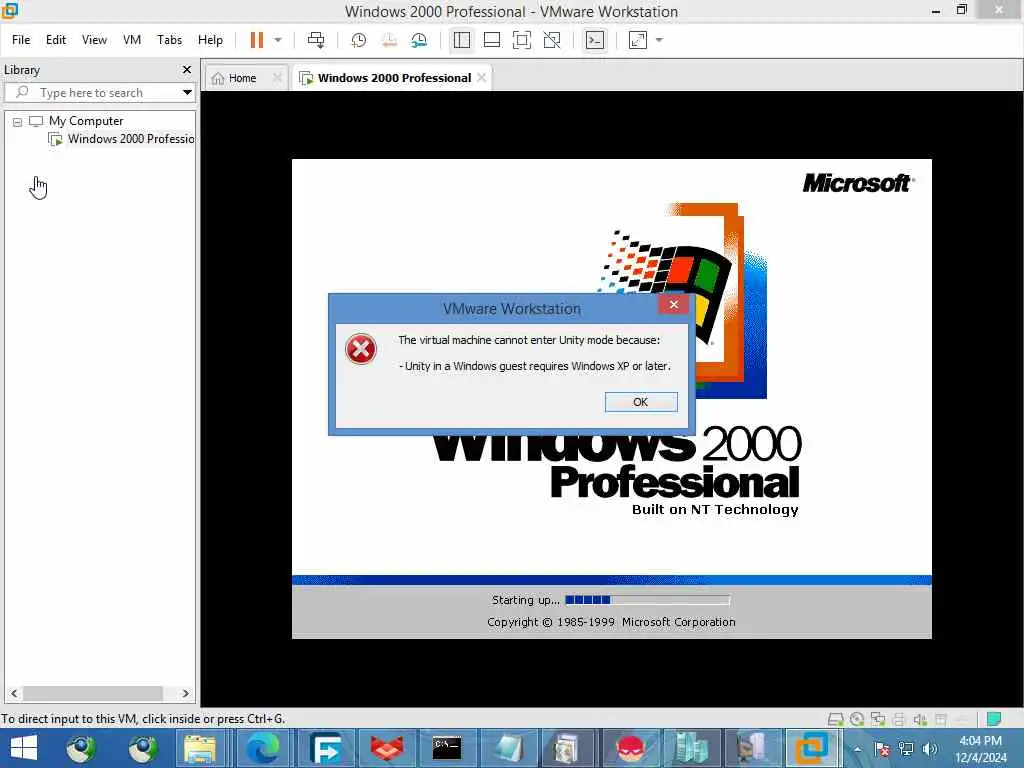Image resolution: width=1024 pixels, height=768 pixels.
Task: Take a snapshot of this VM
Action: 359,40
